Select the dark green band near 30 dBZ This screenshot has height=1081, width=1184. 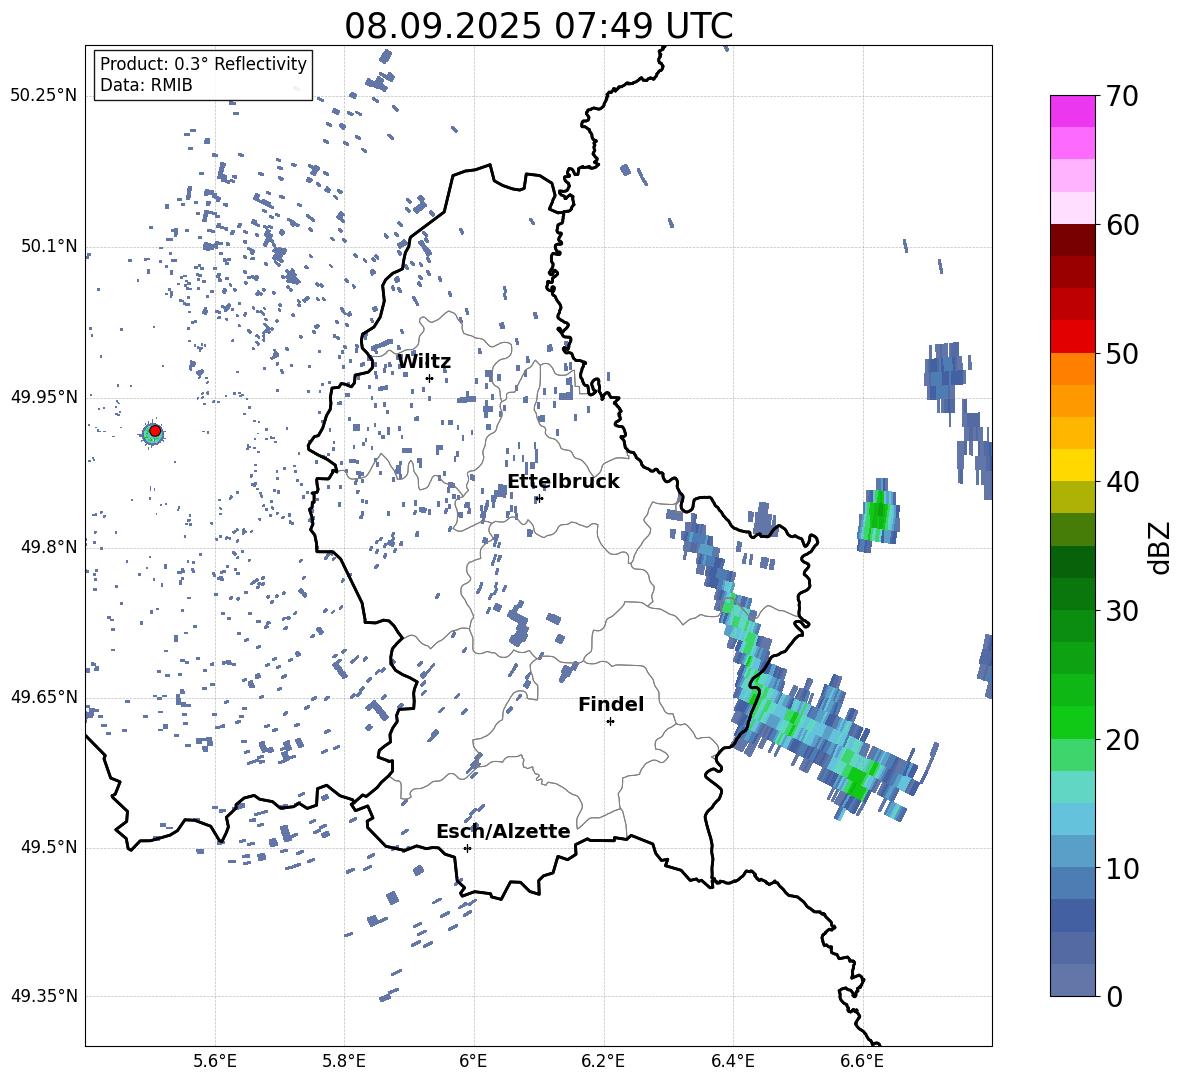tap(1073, 594)
